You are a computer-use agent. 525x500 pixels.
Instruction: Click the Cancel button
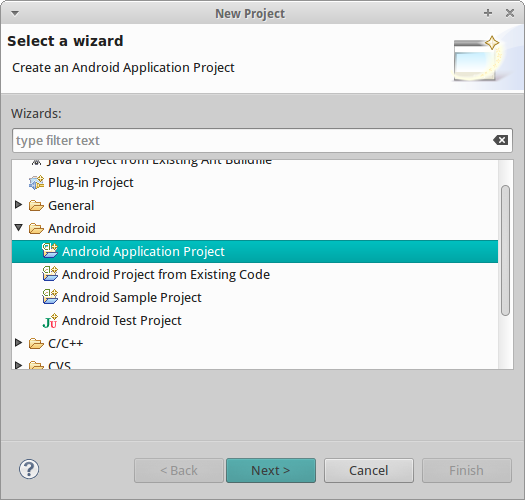369,471
